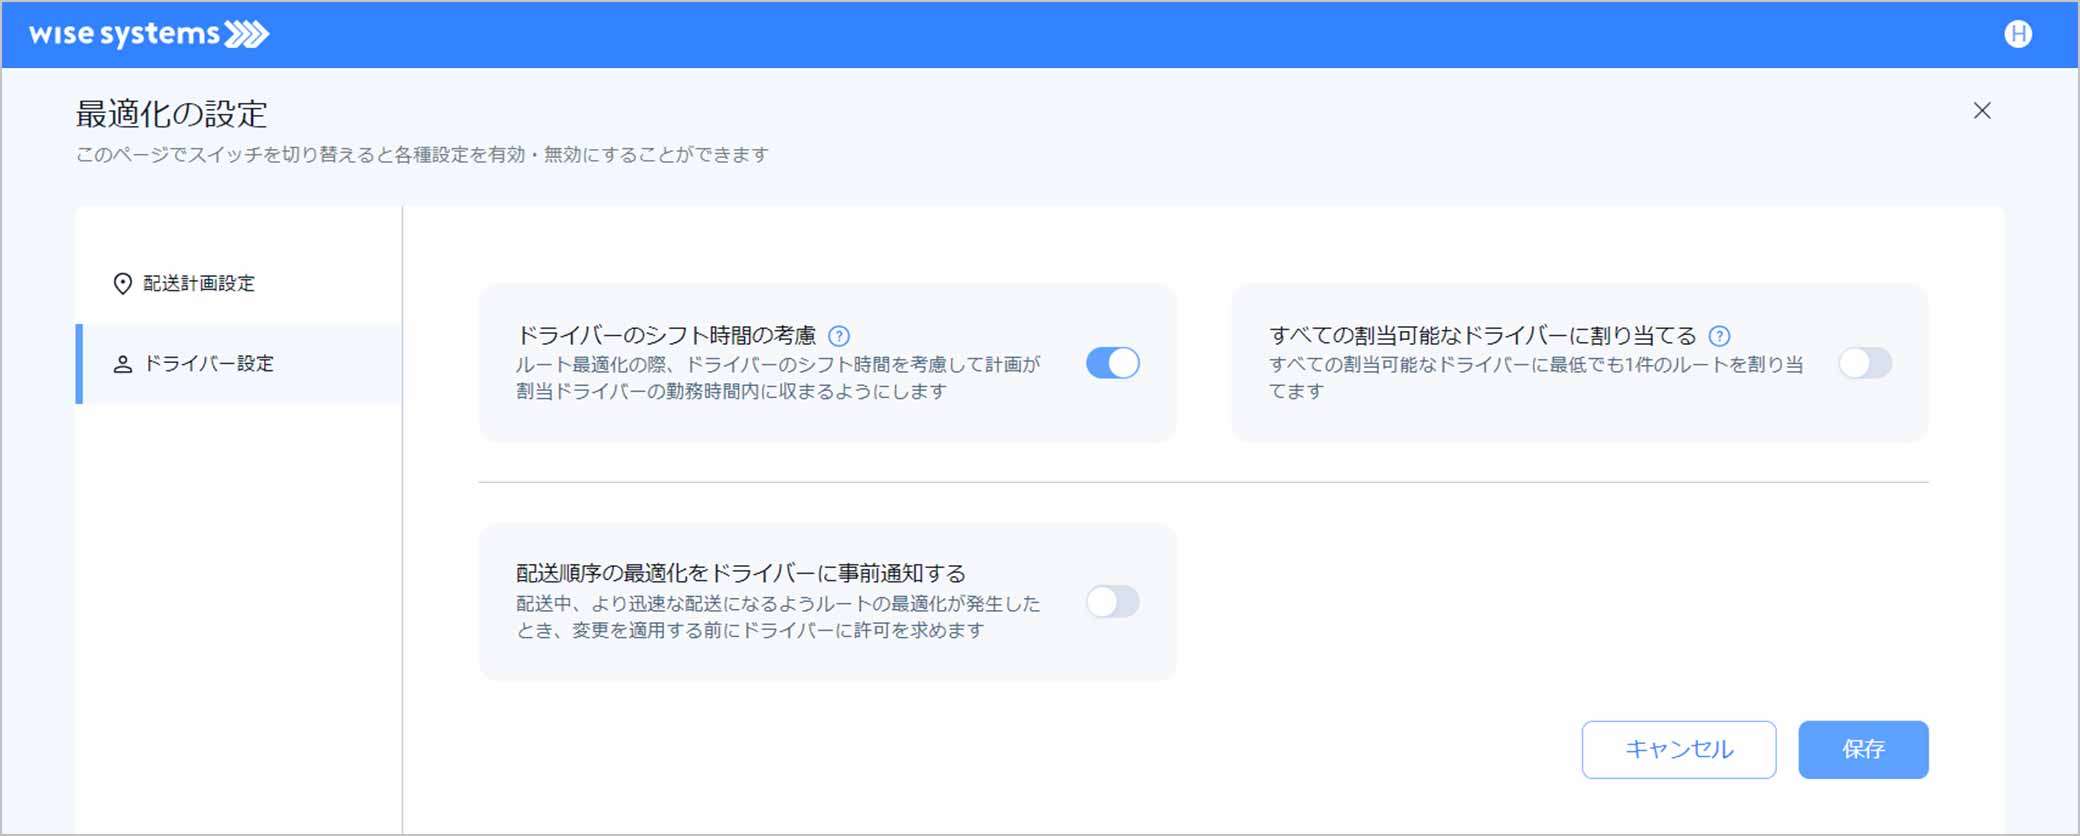Click the 配送順序の最適化をドライバーに事前通知する heading
The height and width of the screenshot is (836, 2080).
click(x=740, y=573)
